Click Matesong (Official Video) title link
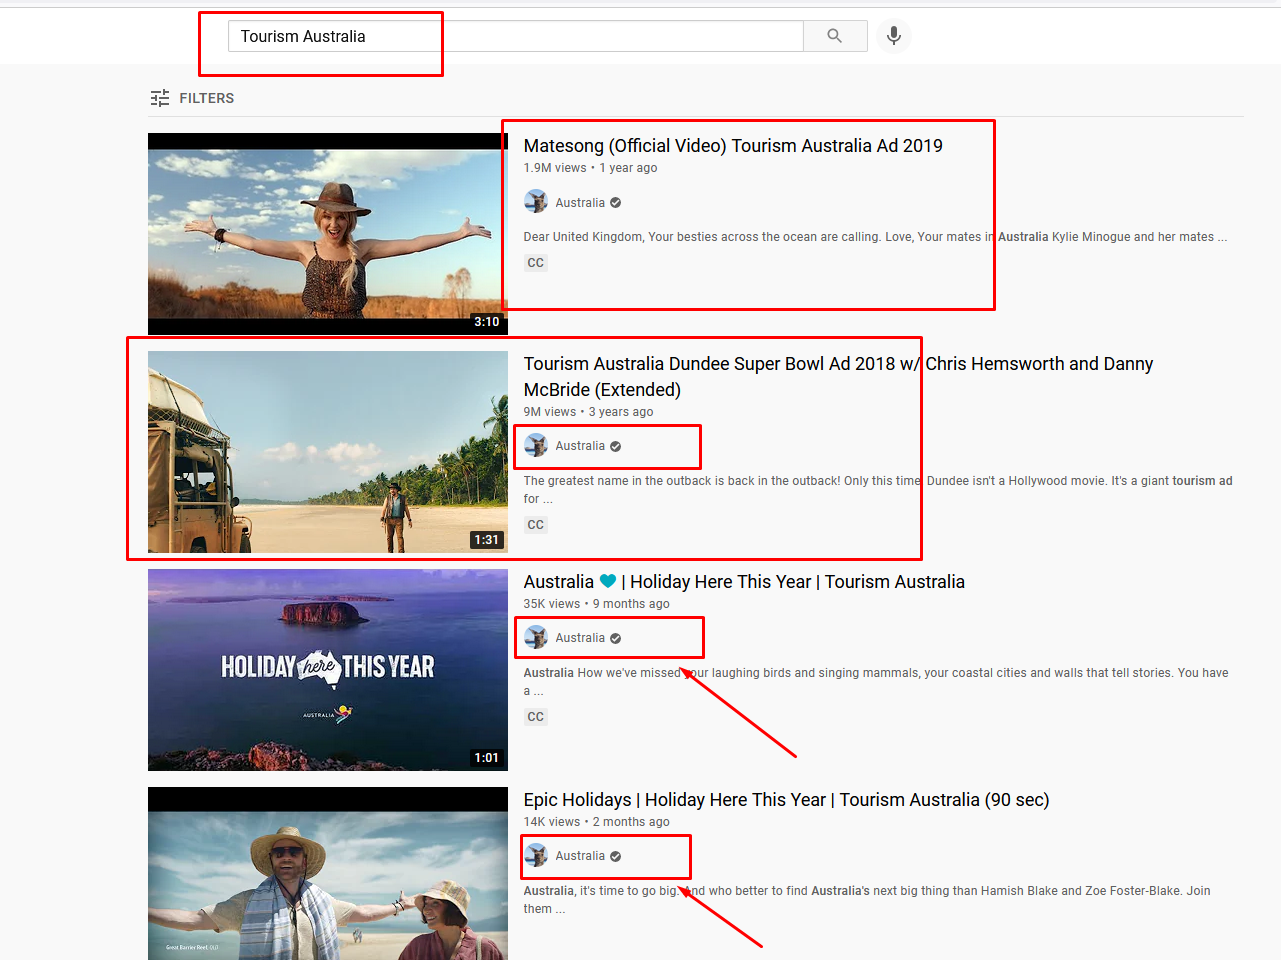The image size is (1281, 960). (732, 146)
